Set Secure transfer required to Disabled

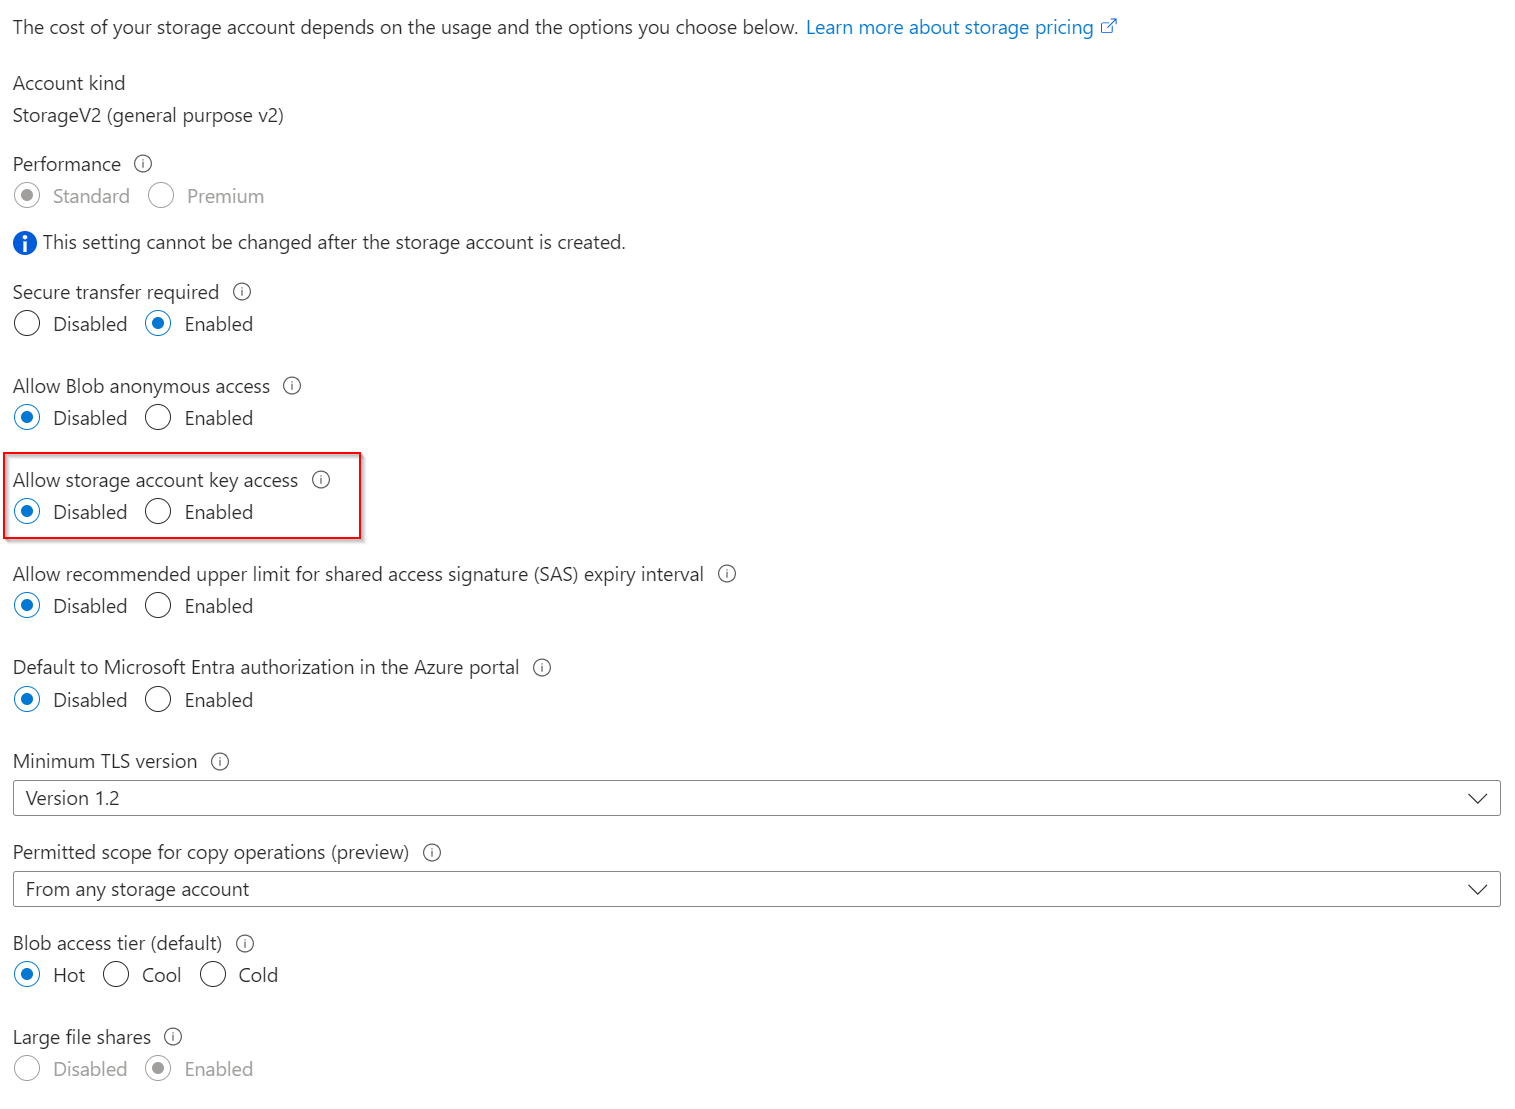pos(28,324)
